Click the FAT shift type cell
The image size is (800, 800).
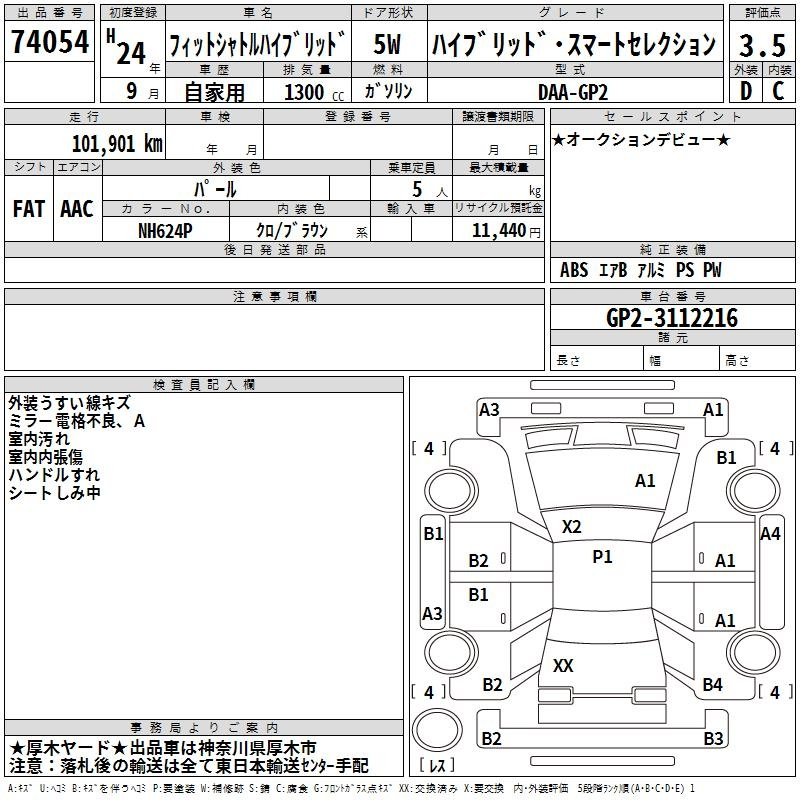pos(29,209)
